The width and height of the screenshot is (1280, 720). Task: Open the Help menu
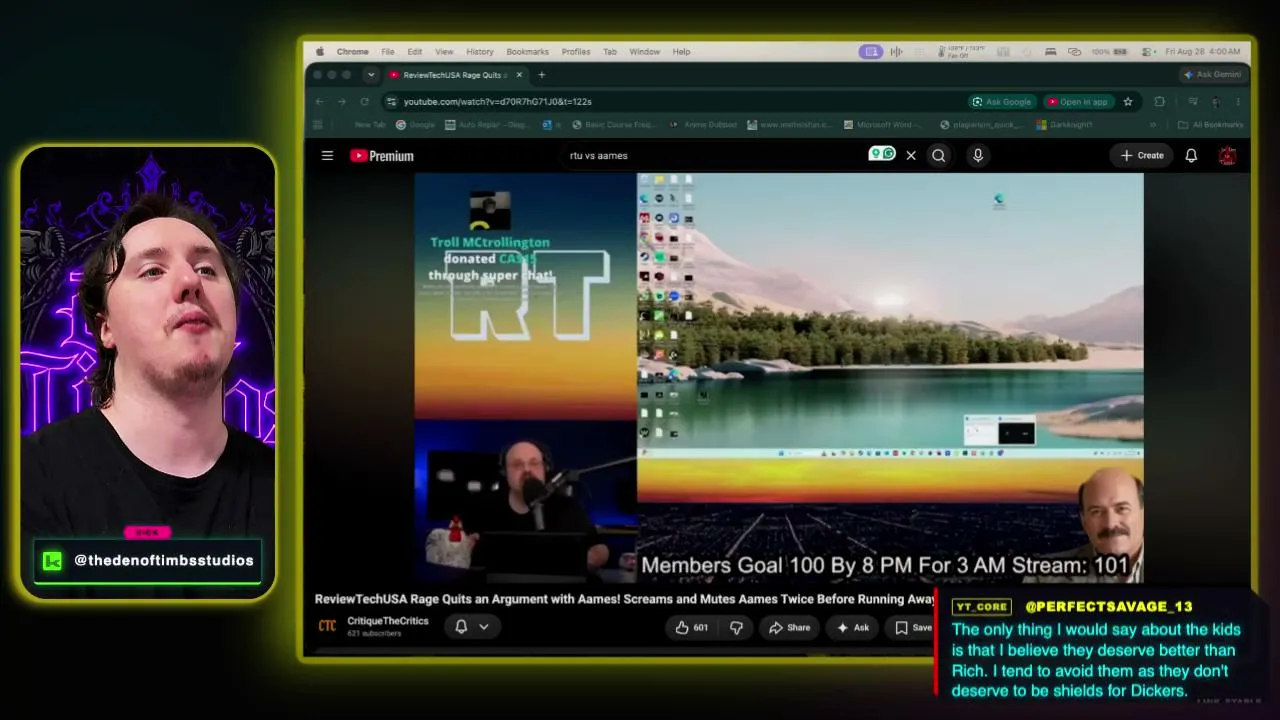coord(681,52)
